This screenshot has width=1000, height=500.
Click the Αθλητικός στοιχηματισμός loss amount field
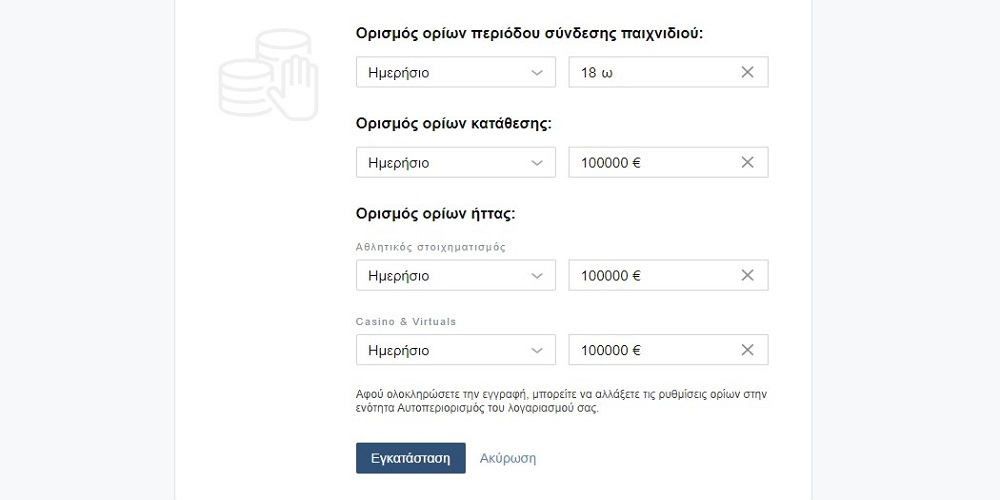click(x=668, y=275)
